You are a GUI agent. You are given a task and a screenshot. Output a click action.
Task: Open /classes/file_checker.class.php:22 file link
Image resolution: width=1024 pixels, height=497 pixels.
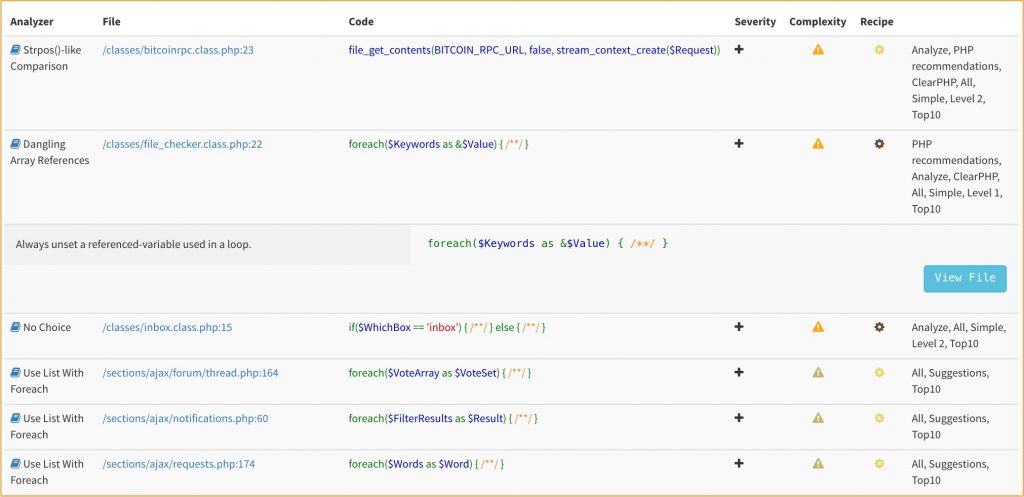tap(182, 144)
